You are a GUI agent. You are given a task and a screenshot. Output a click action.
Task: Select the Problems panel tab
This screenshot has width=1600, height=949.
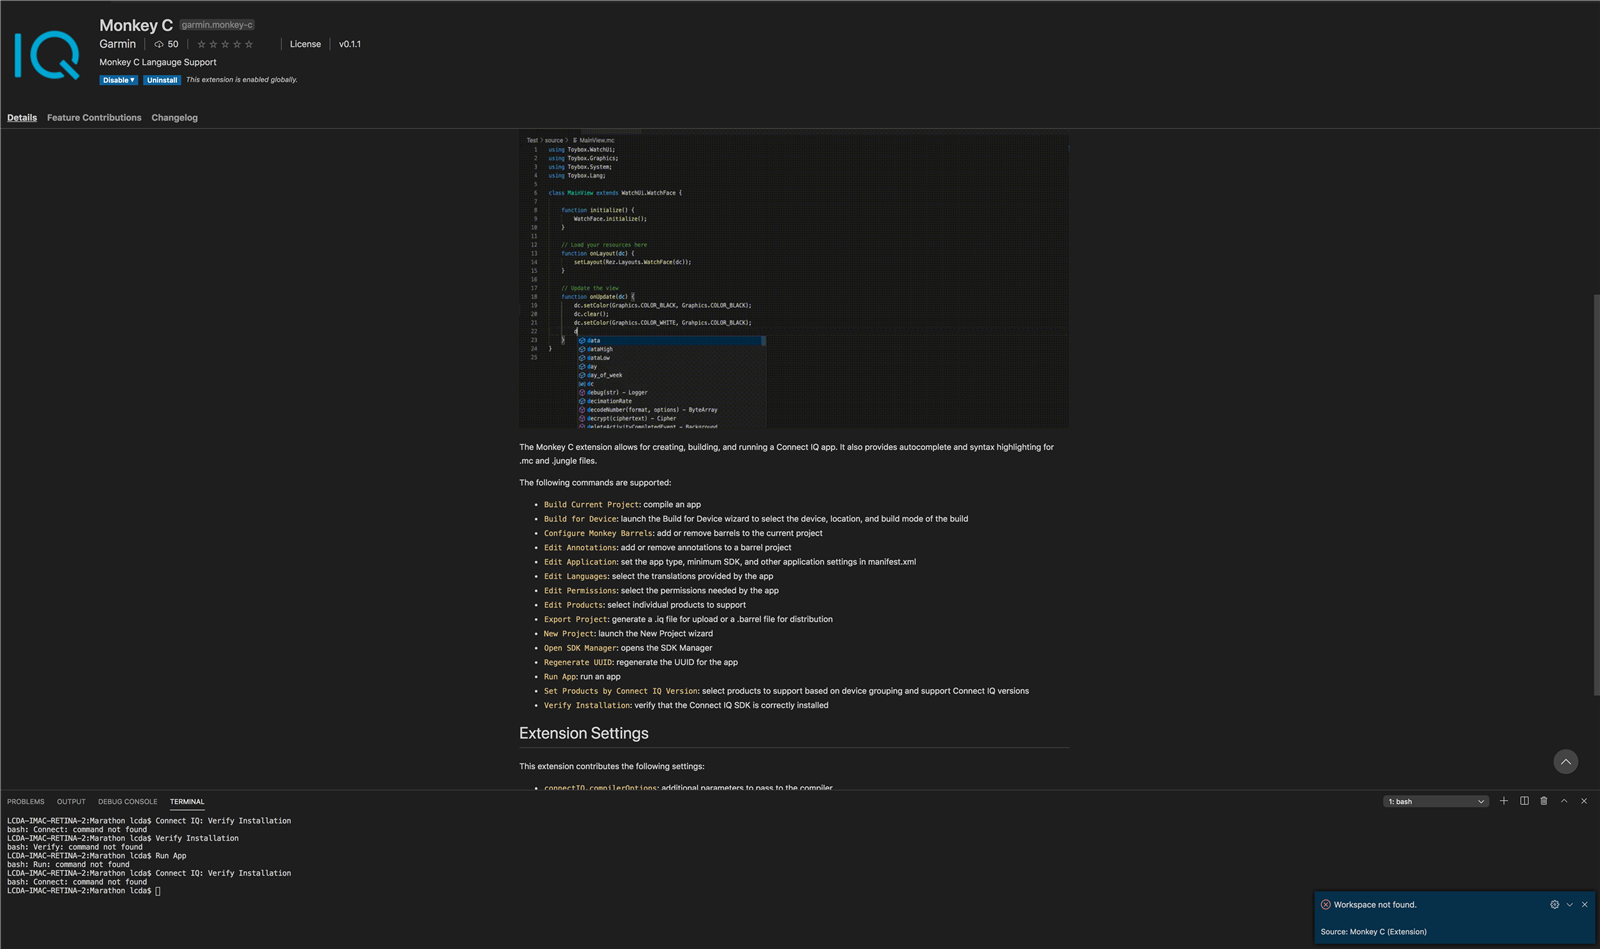26,802
